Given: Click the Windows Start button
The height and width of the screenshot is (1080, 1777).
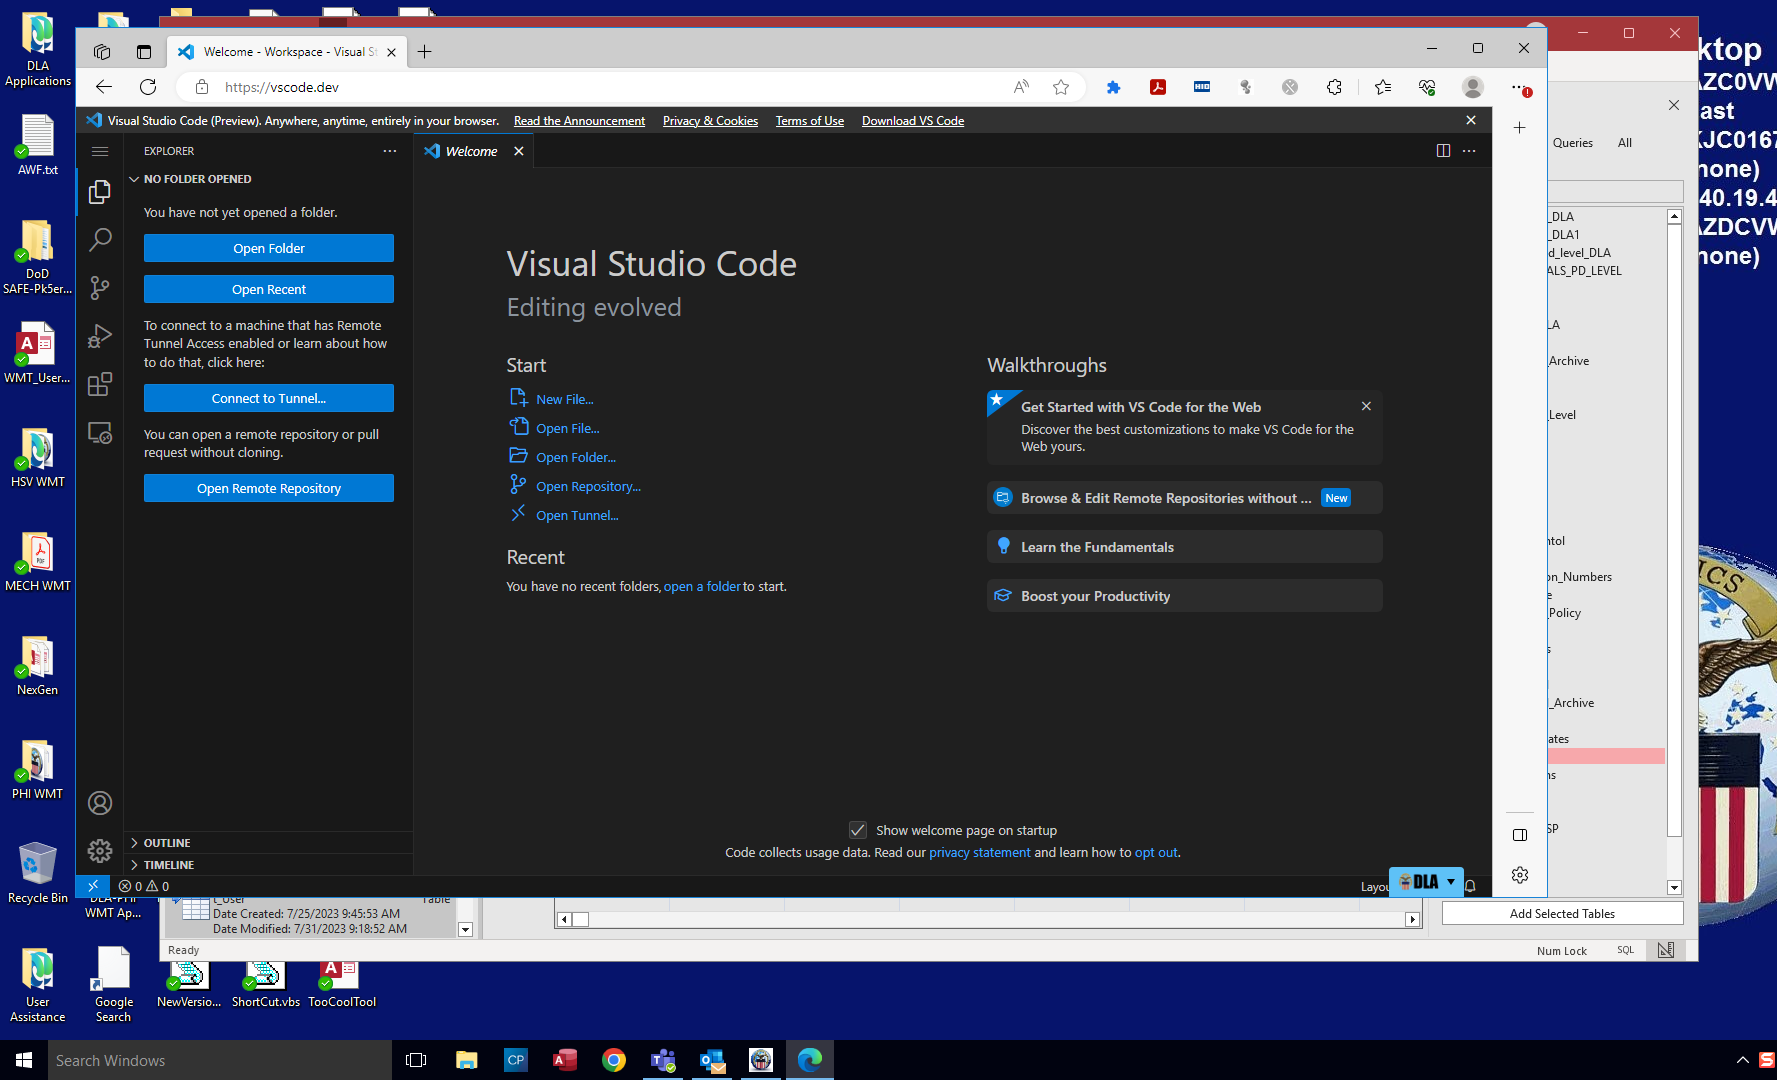Looking at the screenshot, I should (x=24, y=1060).
